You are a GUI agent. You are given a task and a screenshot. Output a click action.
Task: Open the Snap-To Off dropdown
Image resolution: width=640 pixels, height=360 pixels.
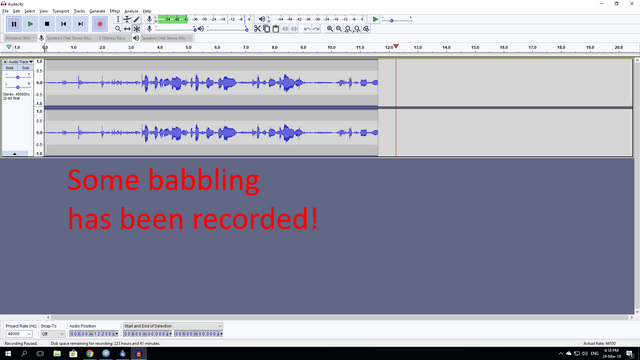tap(53, 334)
